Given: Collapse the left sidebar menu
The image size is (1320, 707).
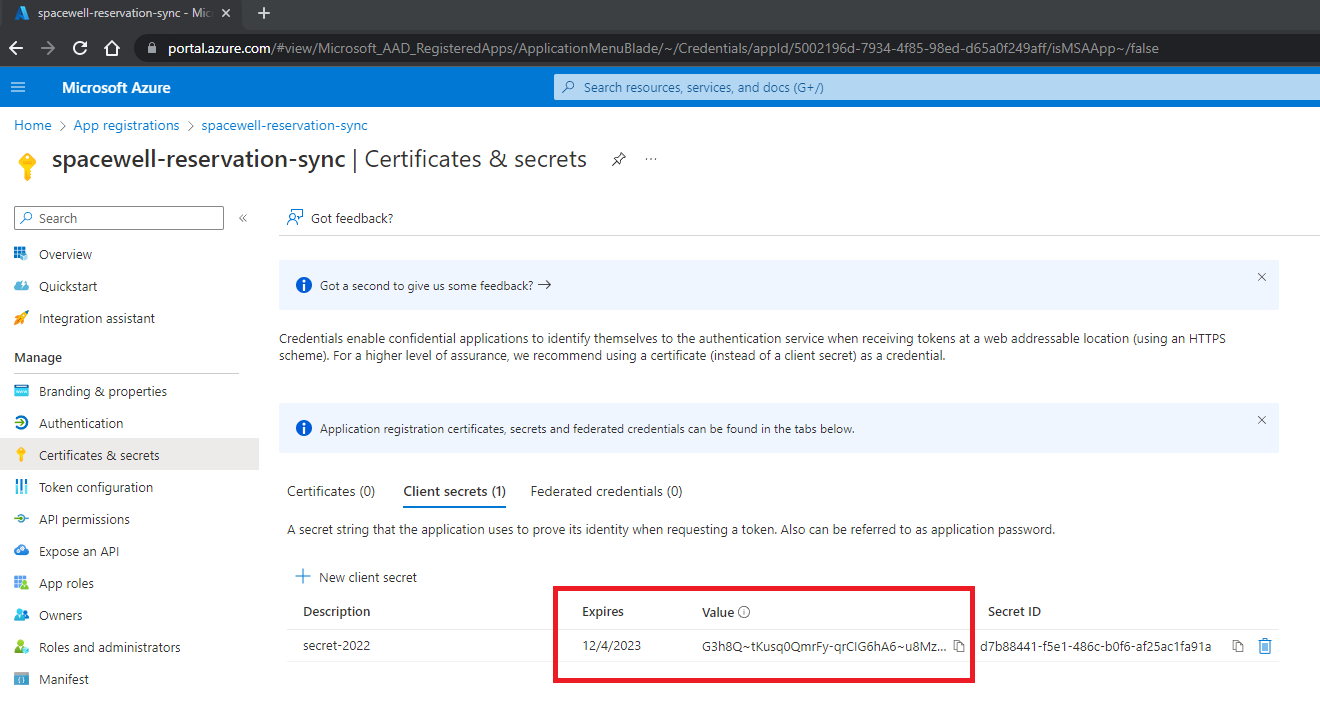Looking at the screenshot, I should (243, 218).
